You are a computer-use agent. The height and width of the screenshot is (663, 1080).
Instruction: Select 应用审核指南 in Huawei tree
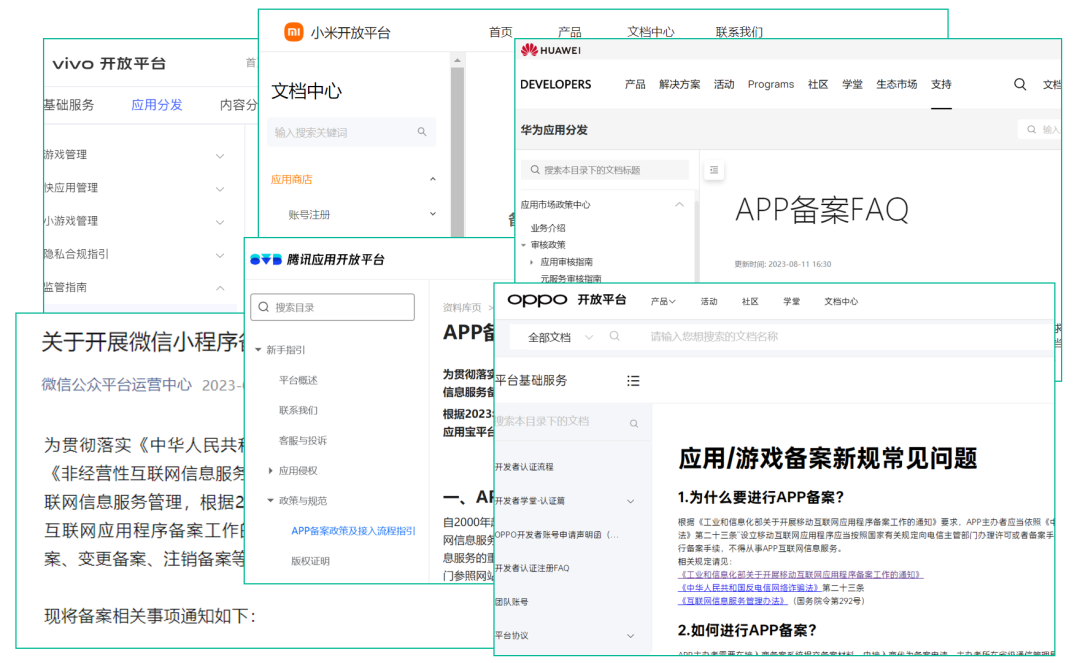(x=566, y=262)
